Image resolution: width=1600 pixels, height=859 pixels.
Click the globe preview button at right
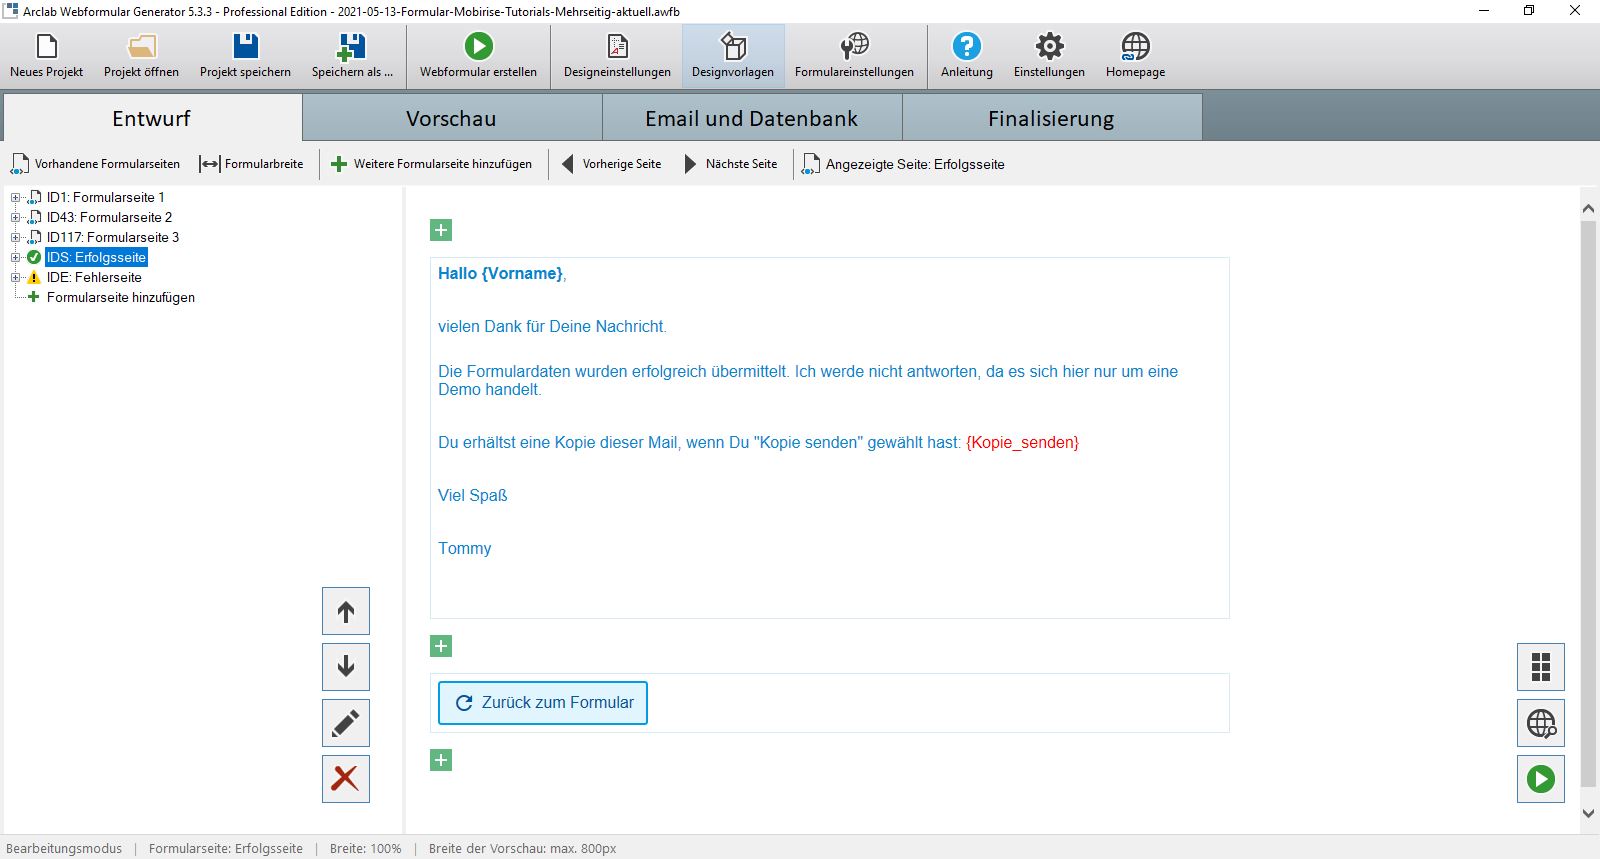tap(1541, 723)
